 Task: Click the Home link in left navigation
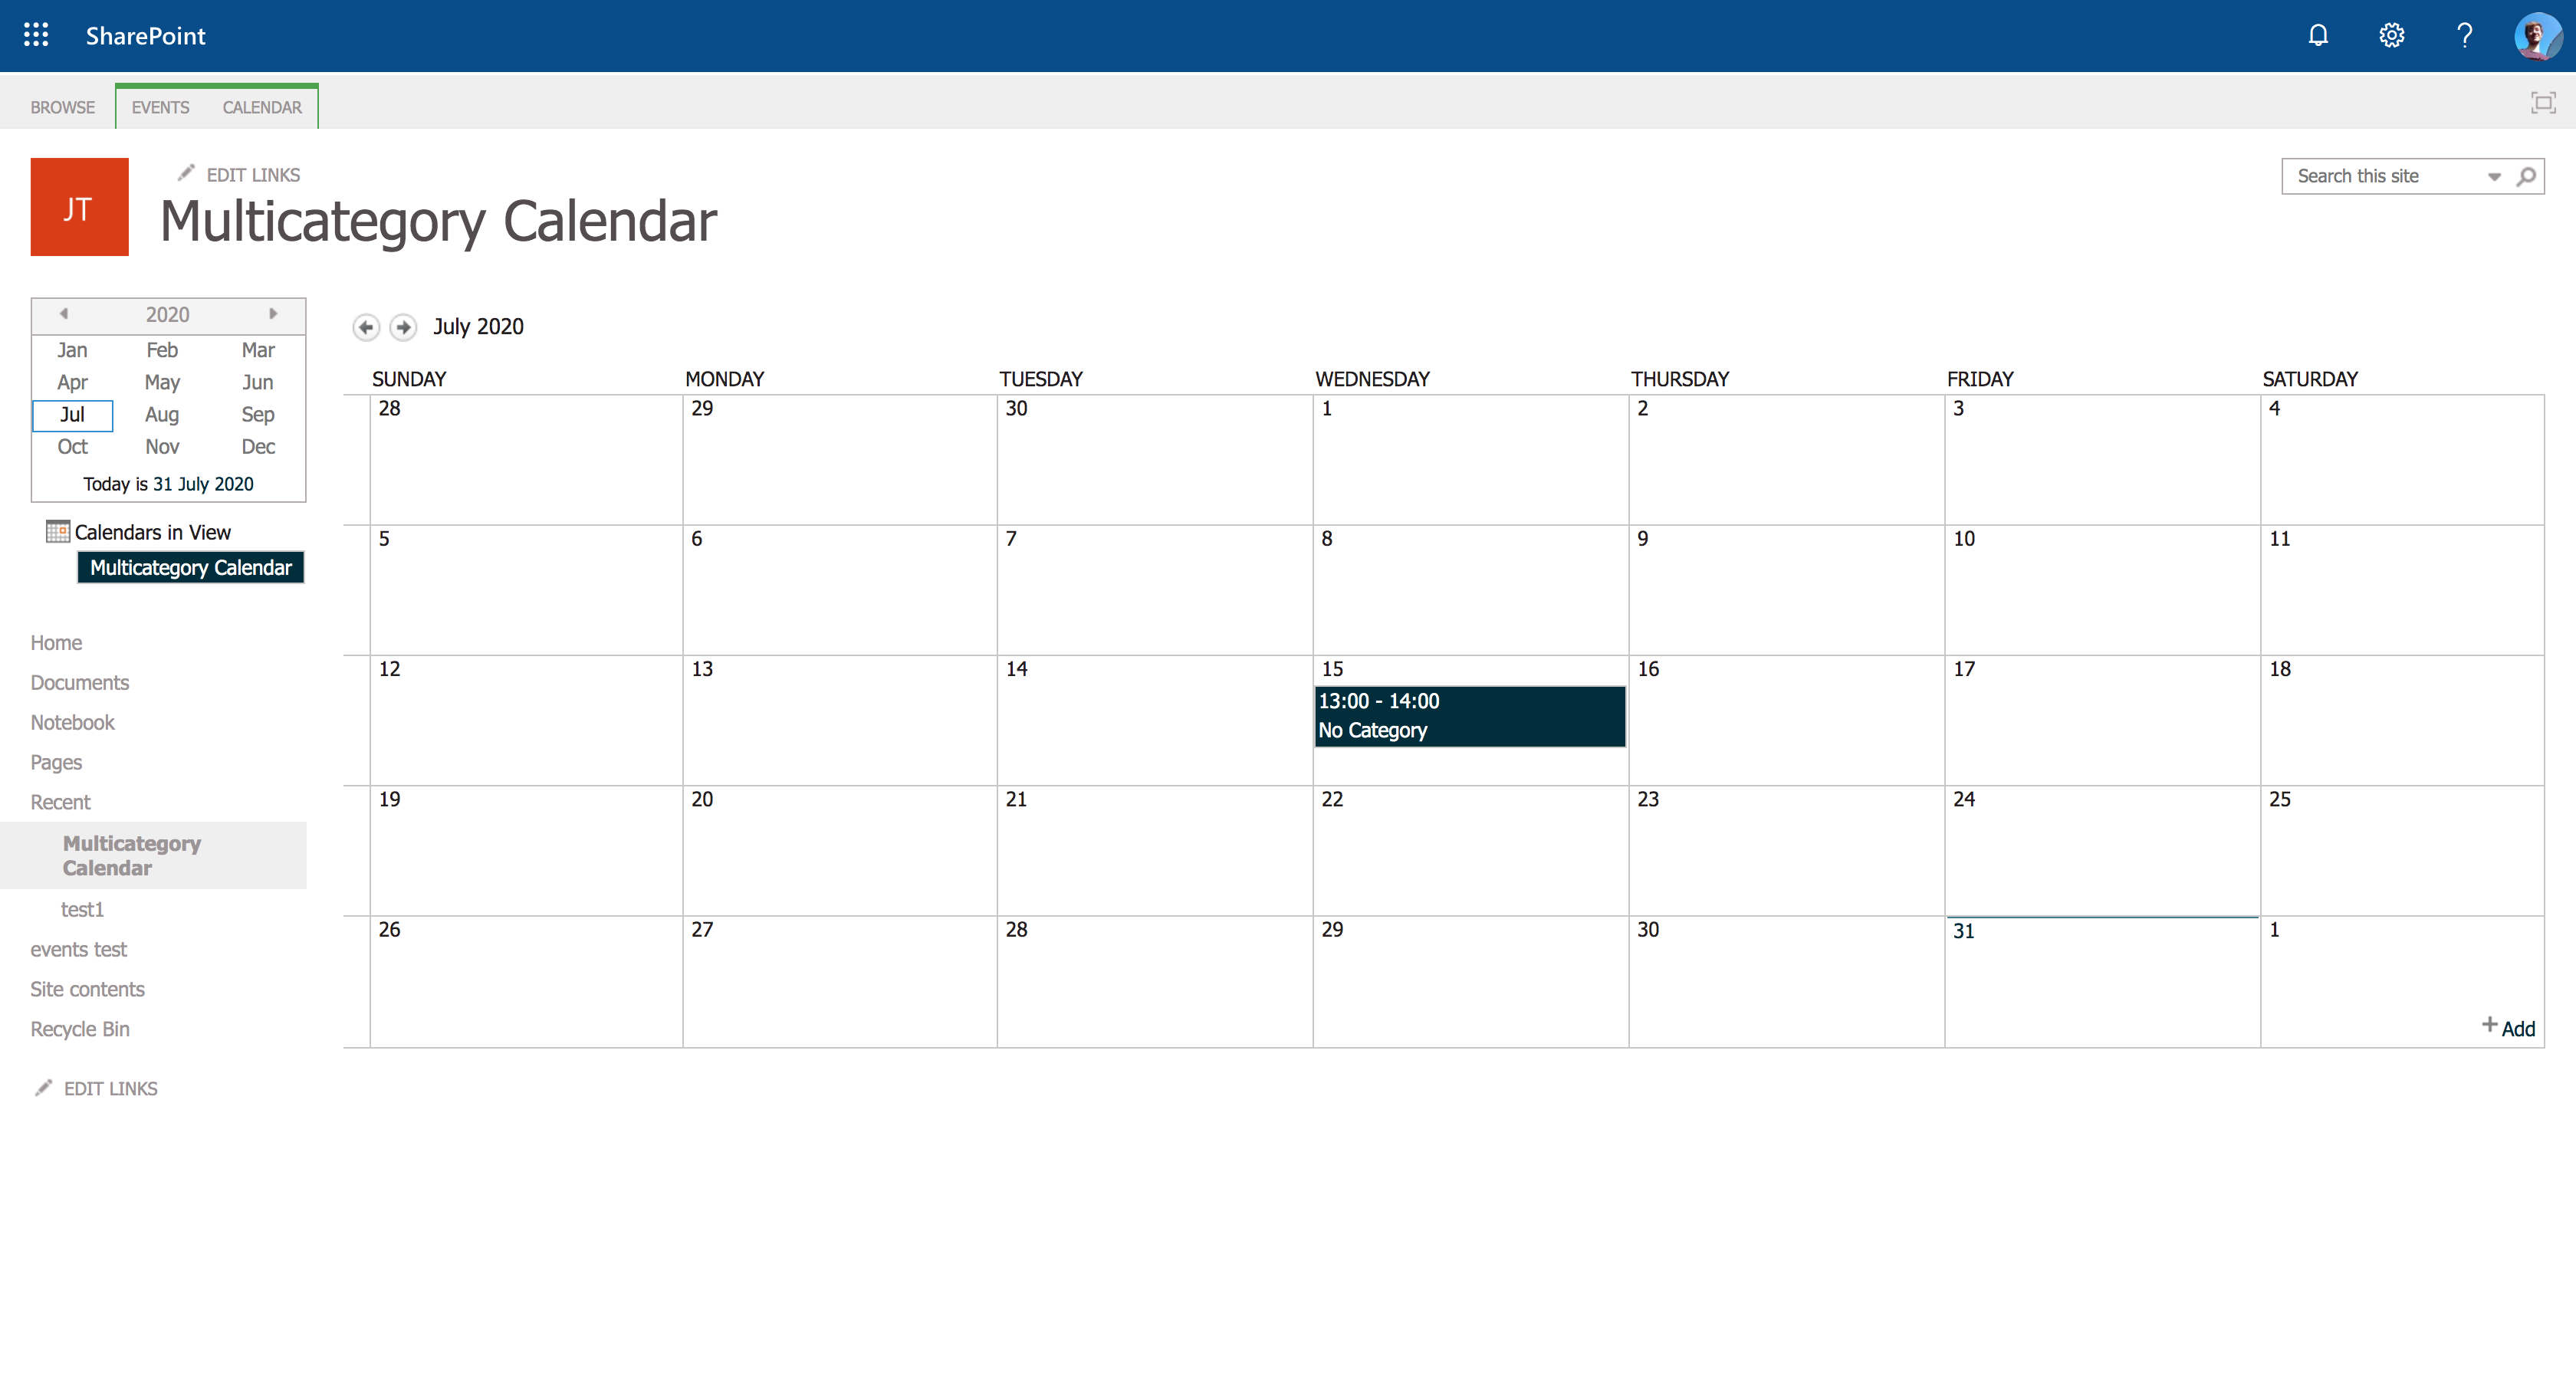57,643
